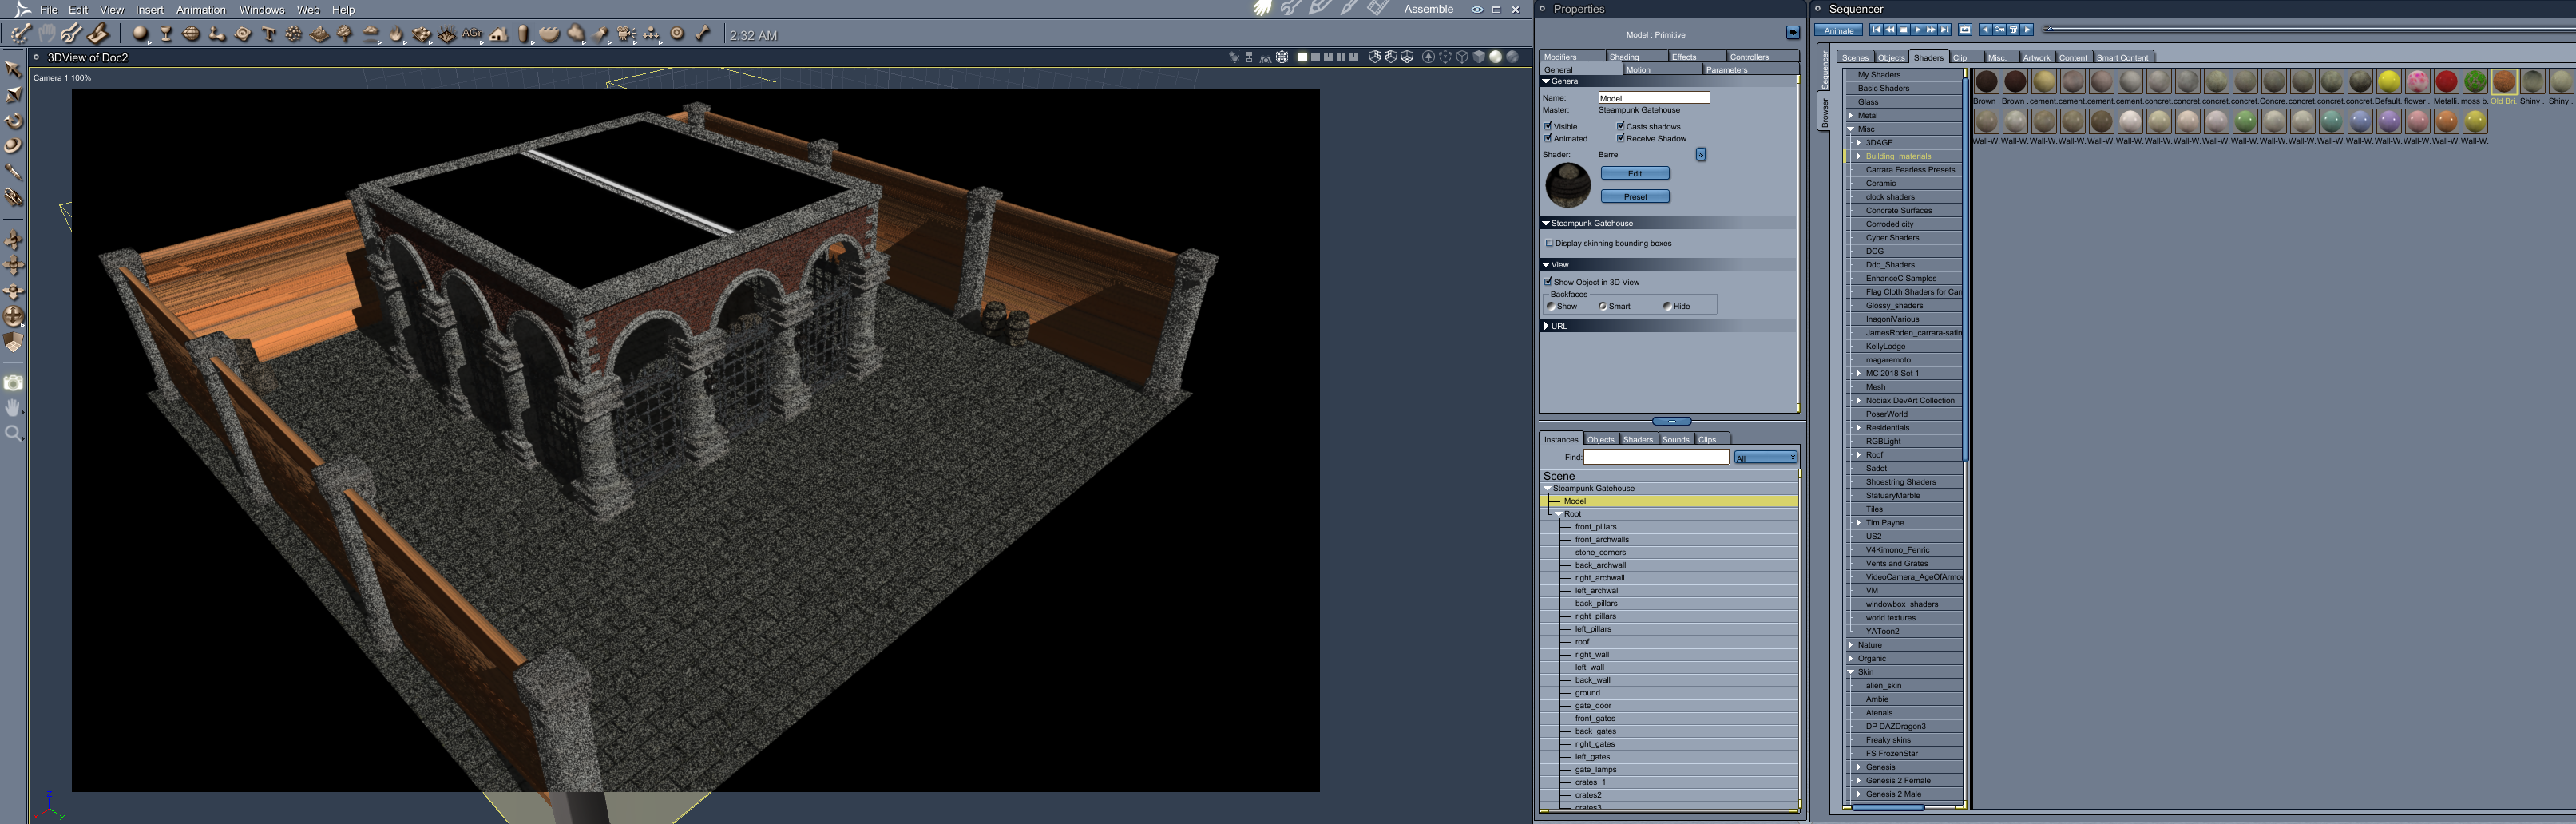Click the metaball object icon
2576x824 pixels.
217,34
